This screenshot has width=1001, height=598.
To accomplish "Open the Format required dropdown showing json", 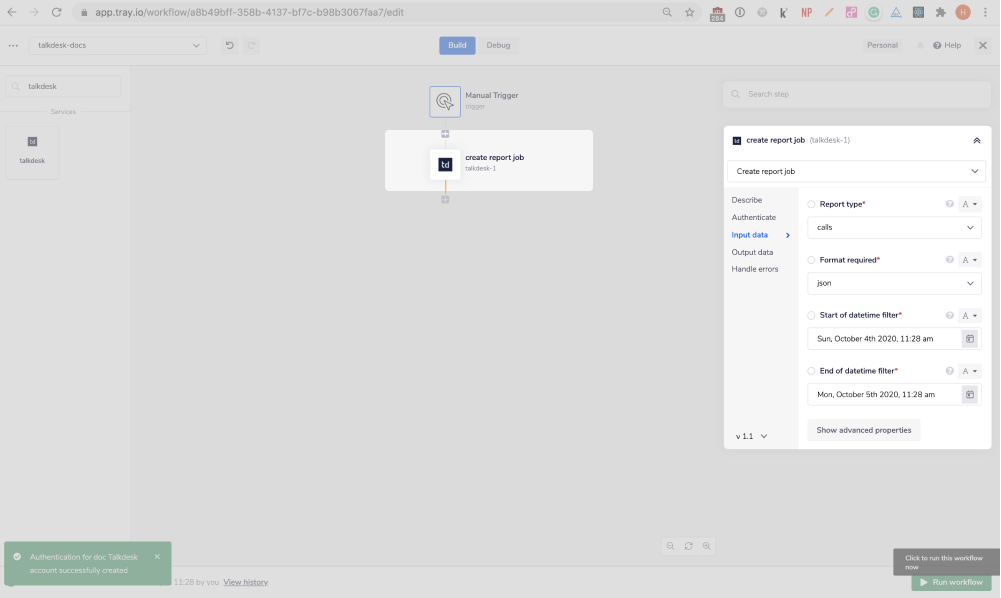I will (x=893, y=283).
